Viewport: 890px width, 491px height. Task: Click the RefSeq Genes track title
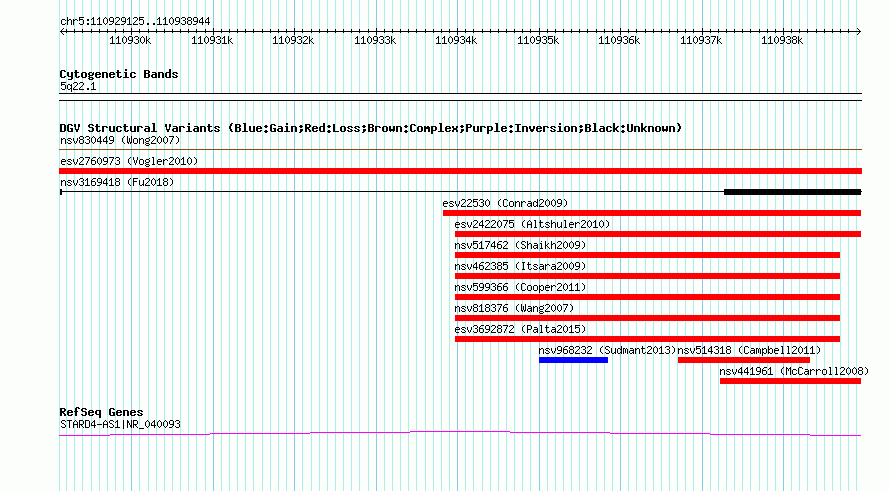click(101, 412)
